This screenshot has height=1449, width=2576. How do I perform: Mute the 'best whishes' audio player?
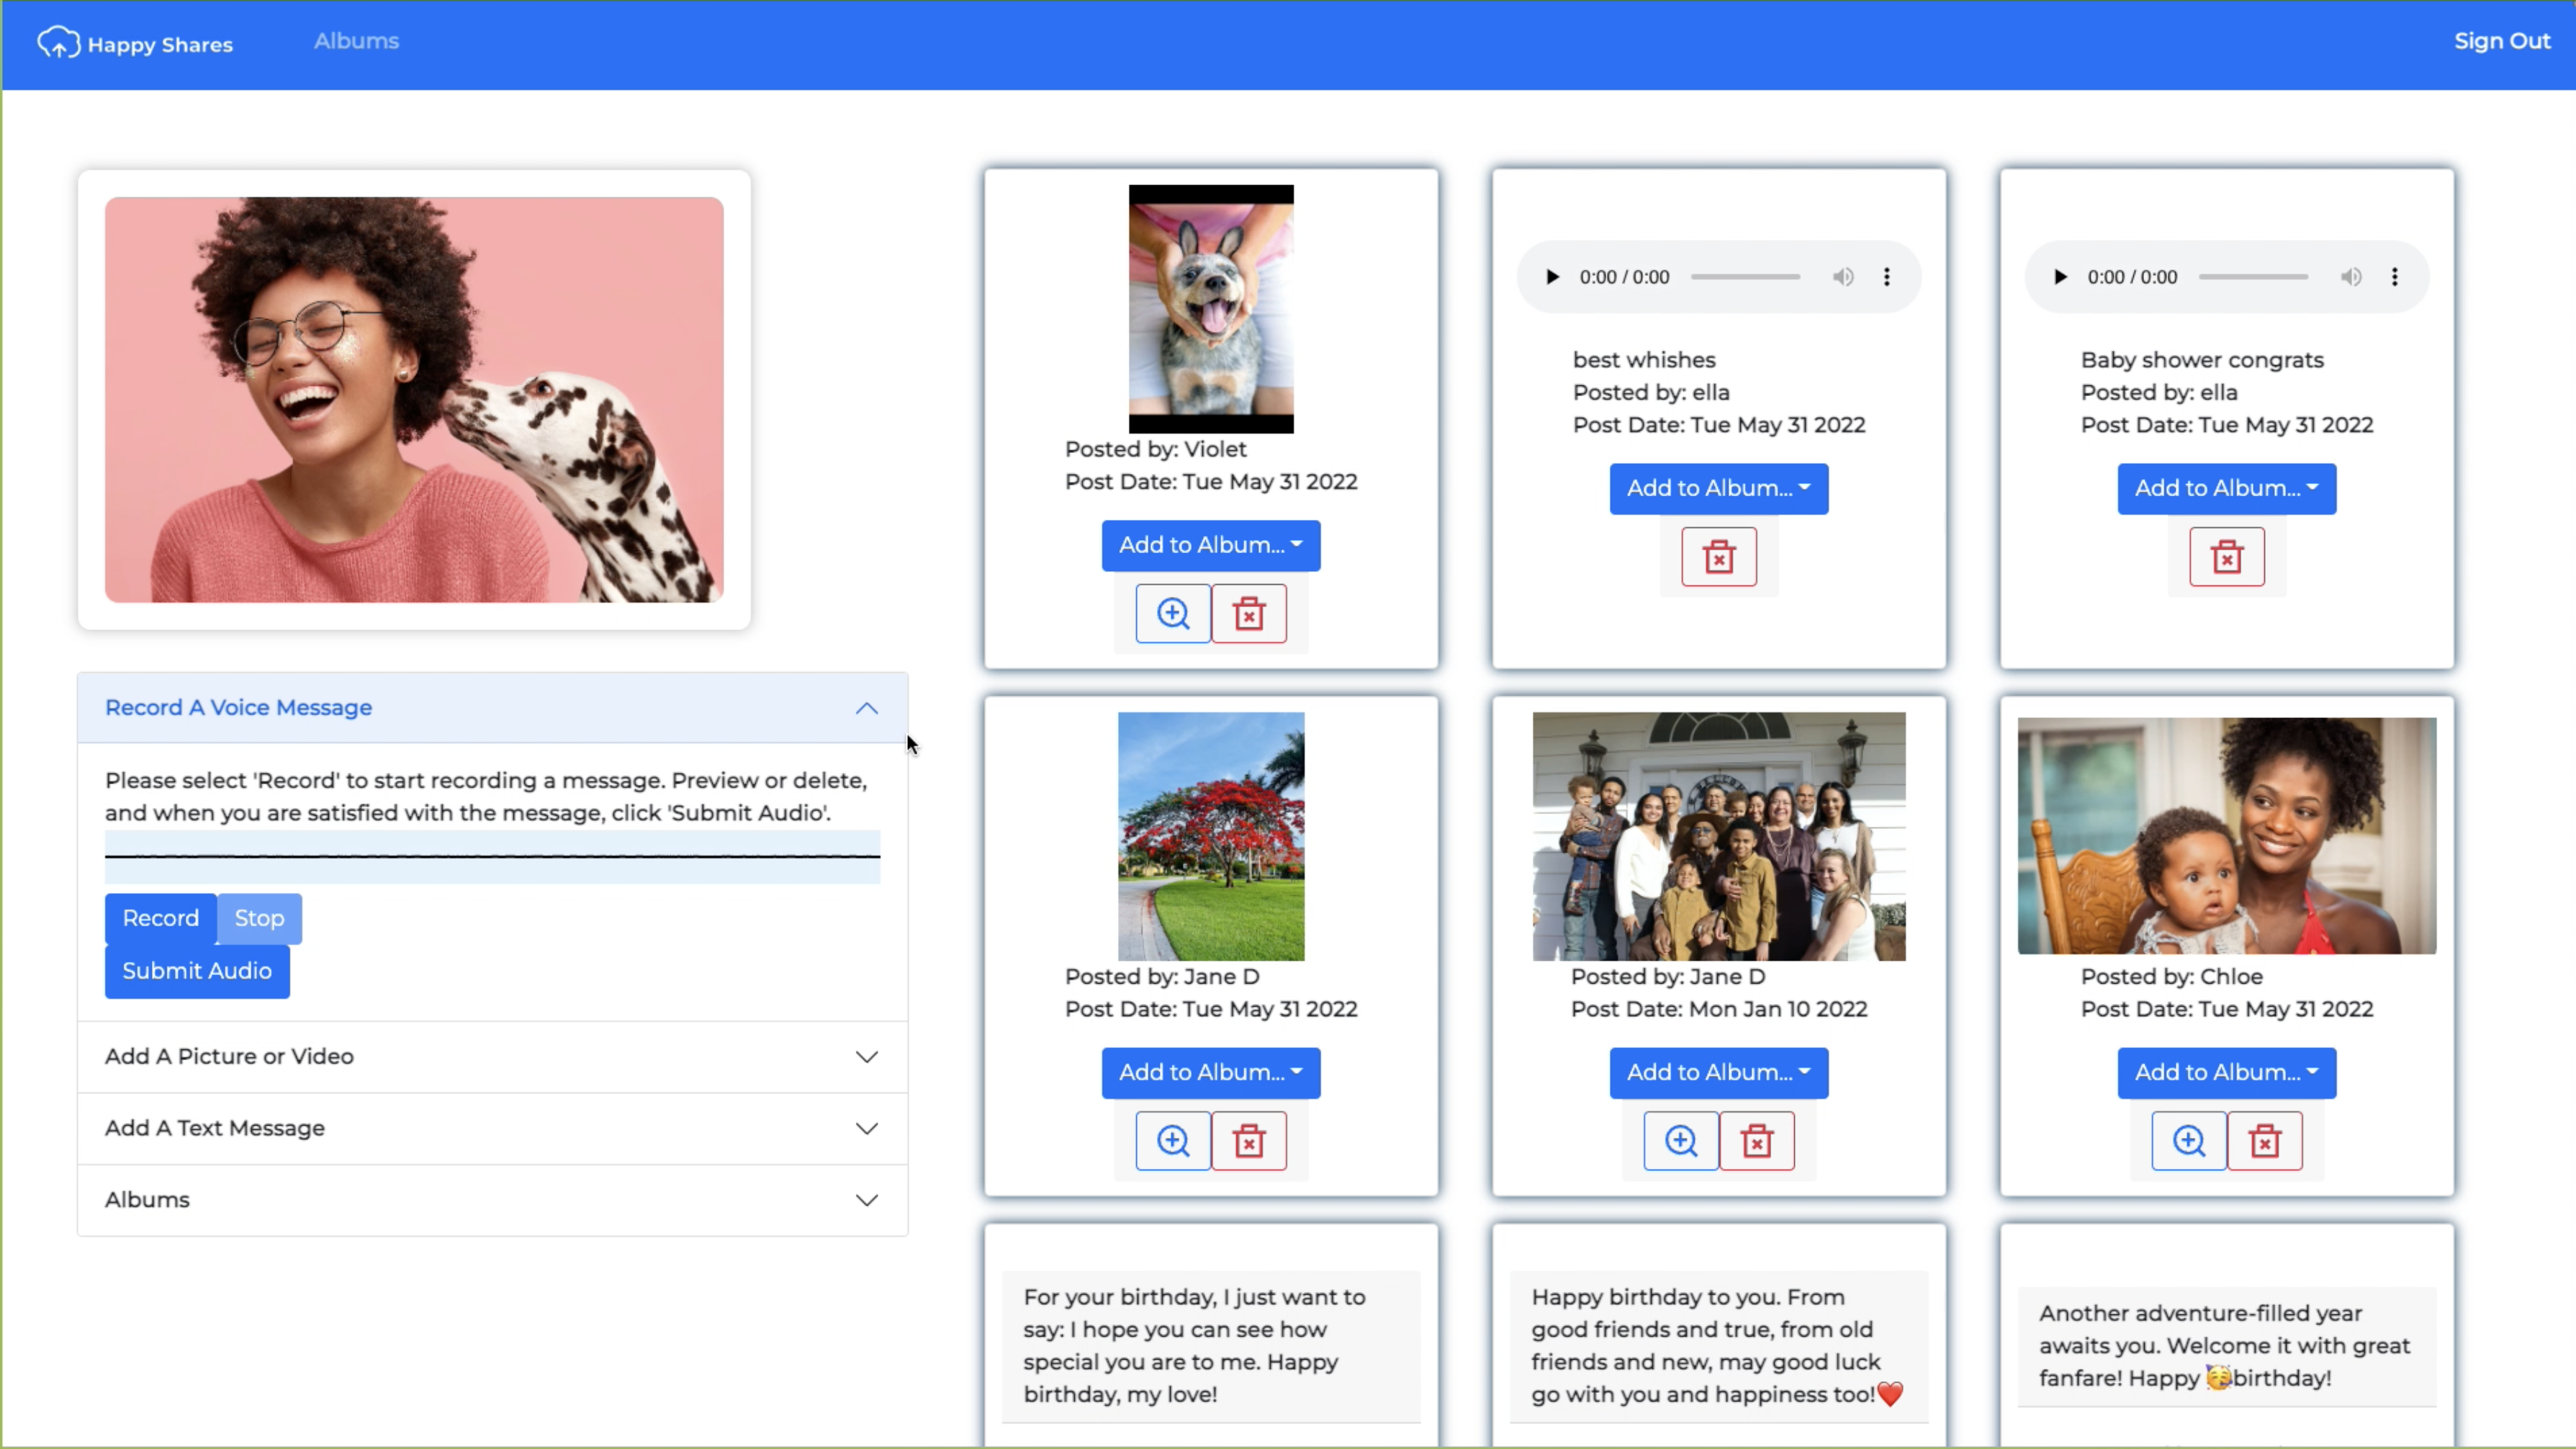click(1843, 277)
